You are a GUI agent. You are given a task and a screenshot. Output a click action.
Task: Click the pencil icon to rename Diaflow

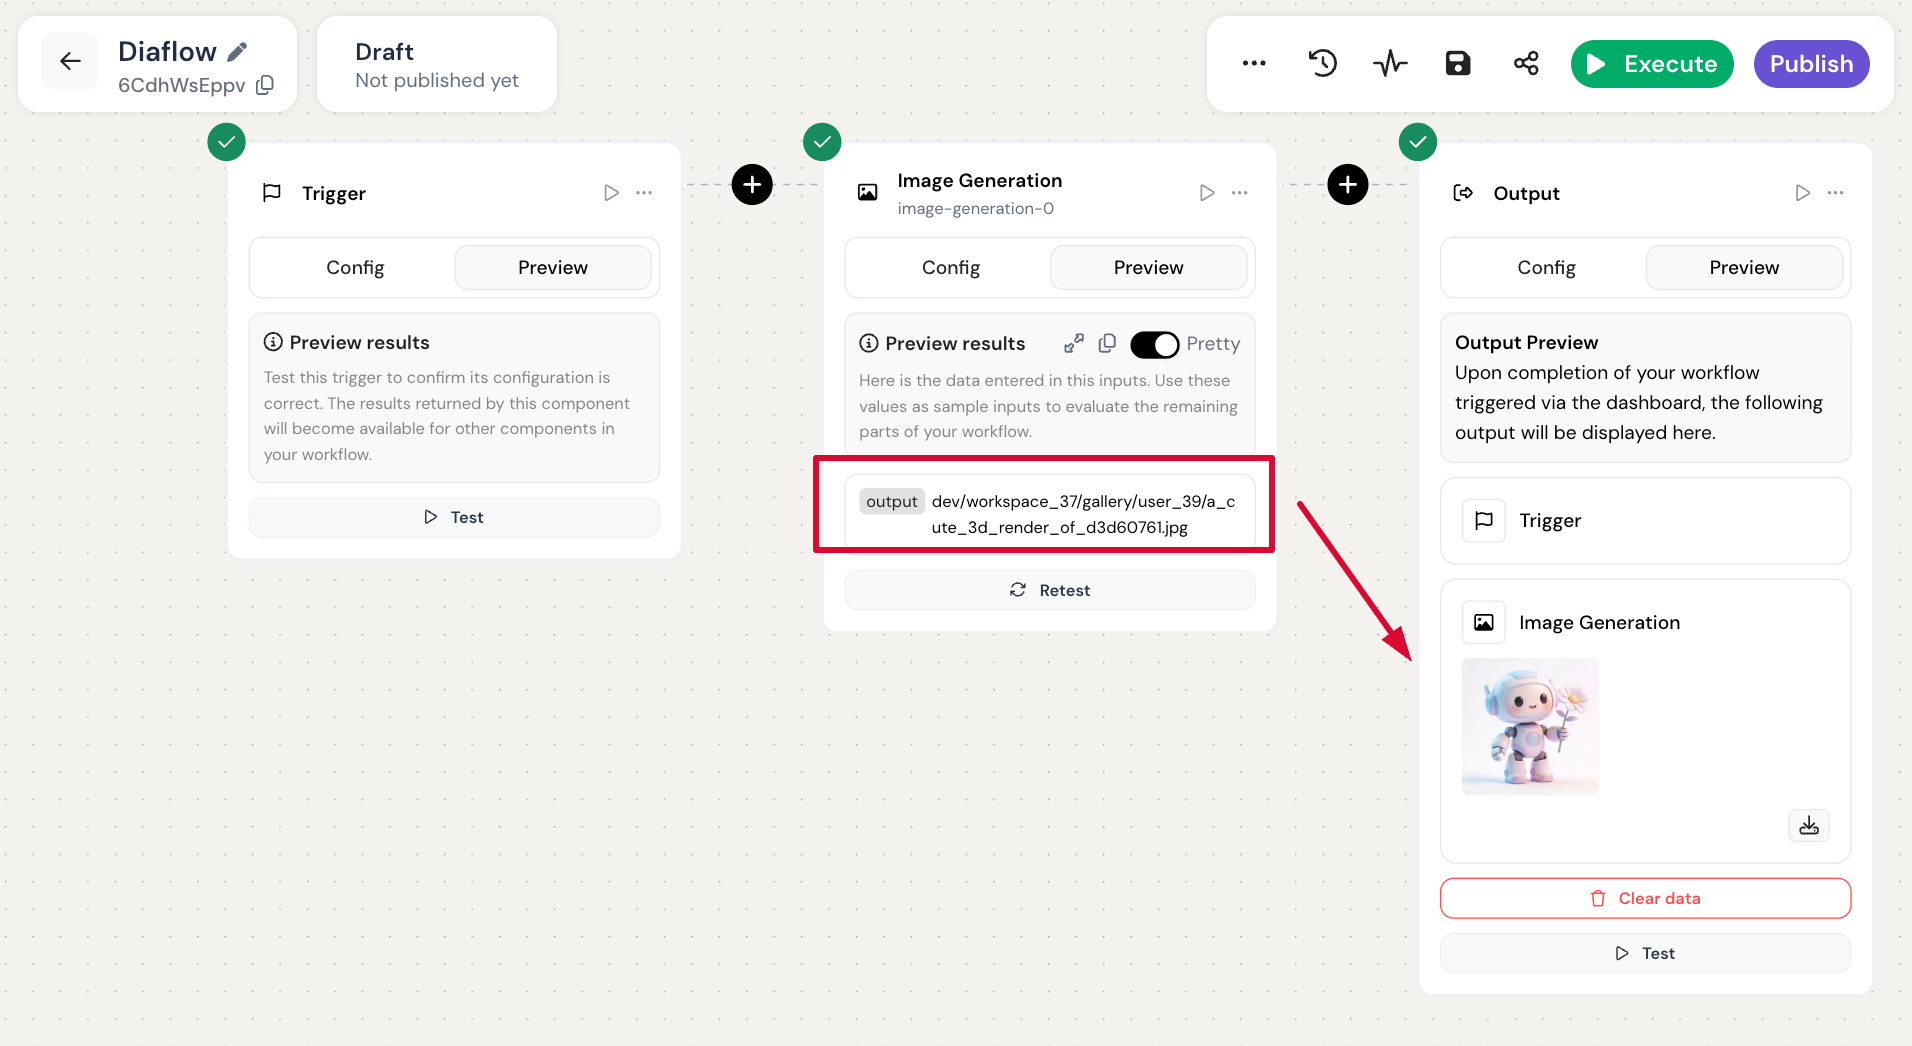[x=237, y=51]
